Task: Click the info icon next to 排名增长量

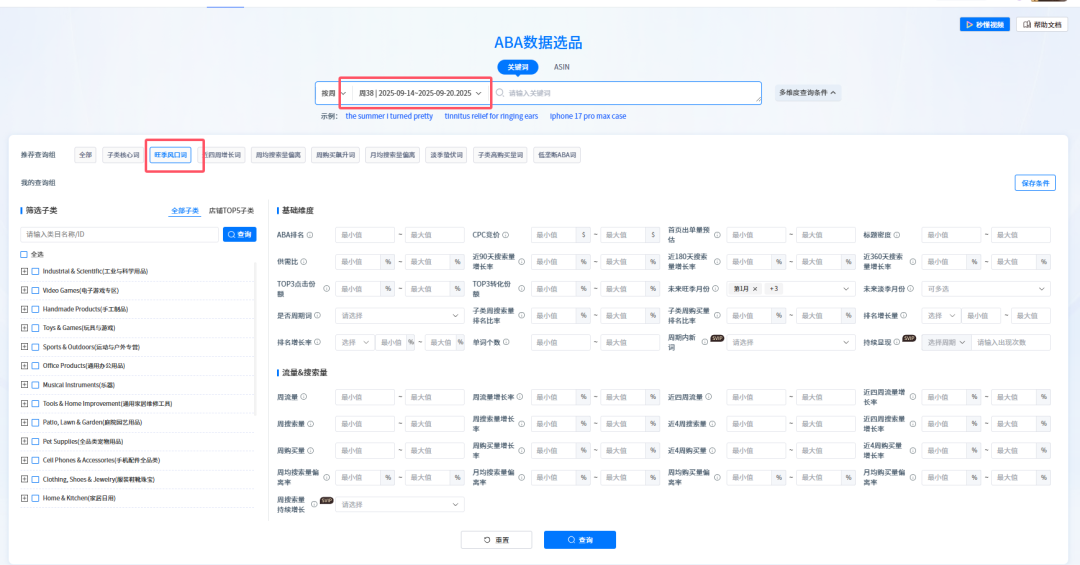Action: click(x=904, y=316)
